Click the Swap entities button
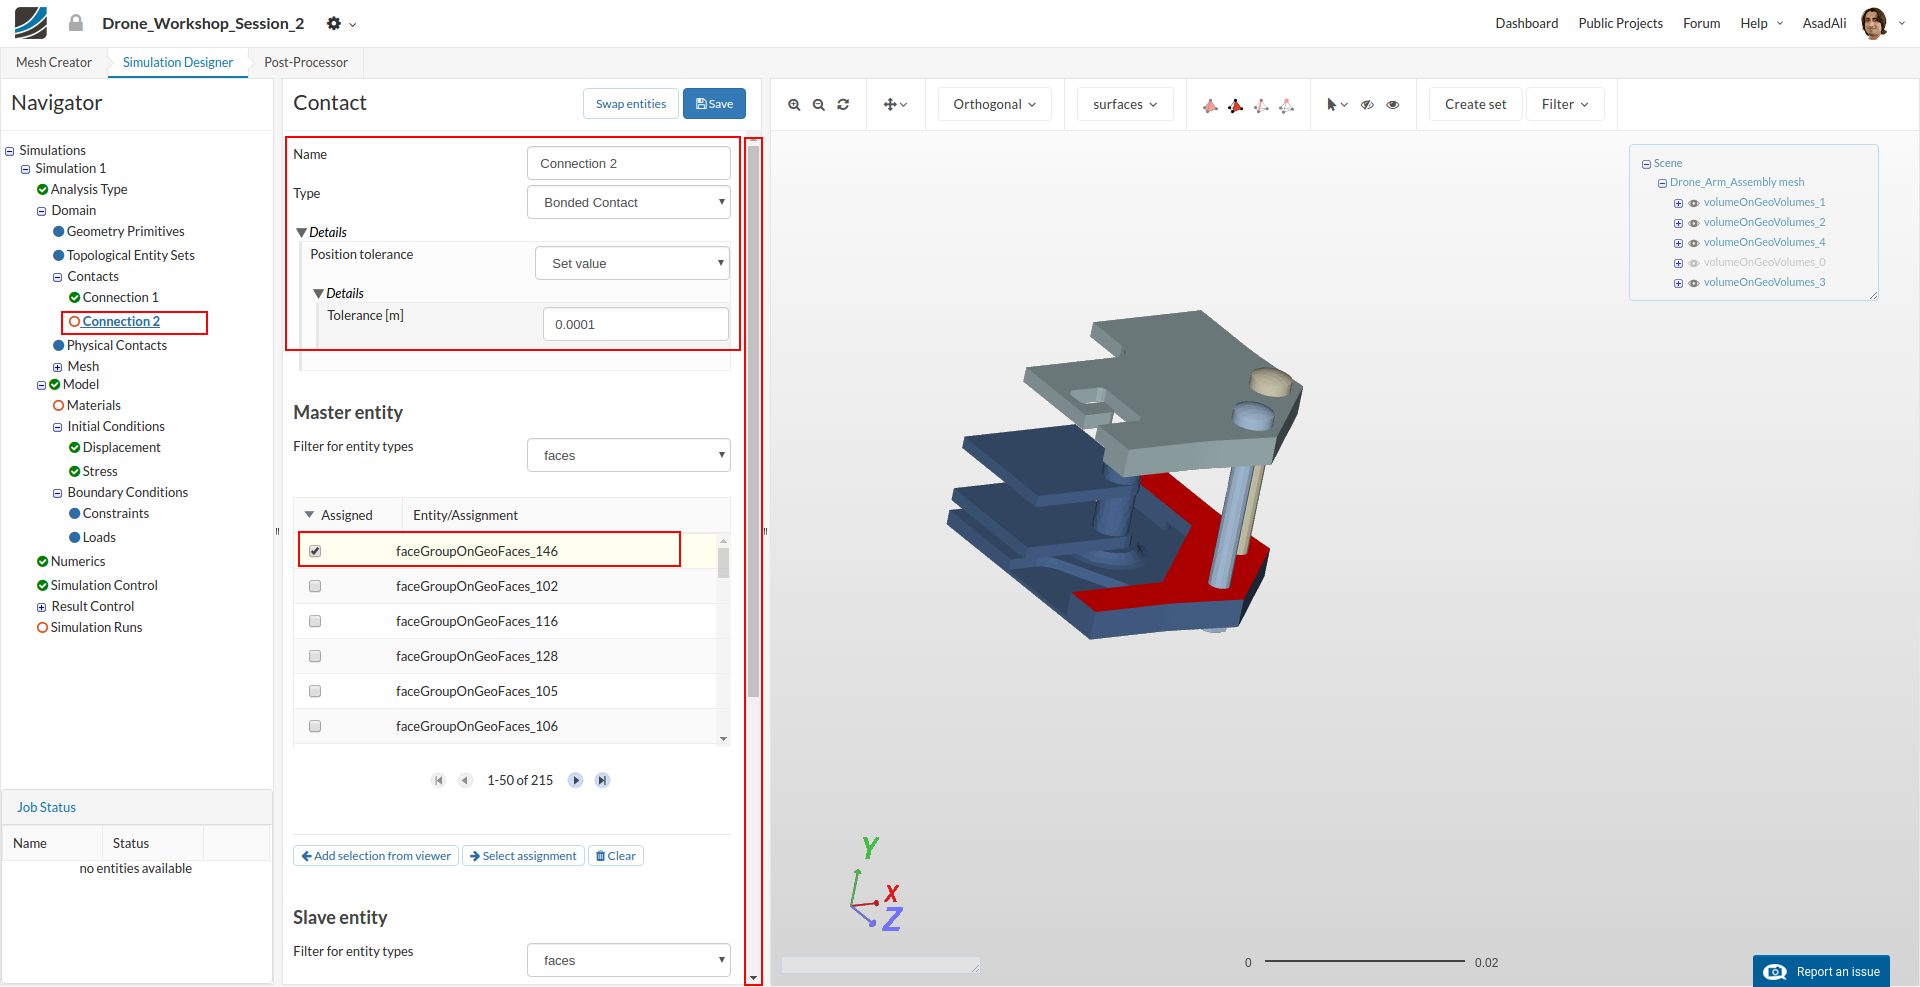The image size is (1920, 987). (630, 104)
